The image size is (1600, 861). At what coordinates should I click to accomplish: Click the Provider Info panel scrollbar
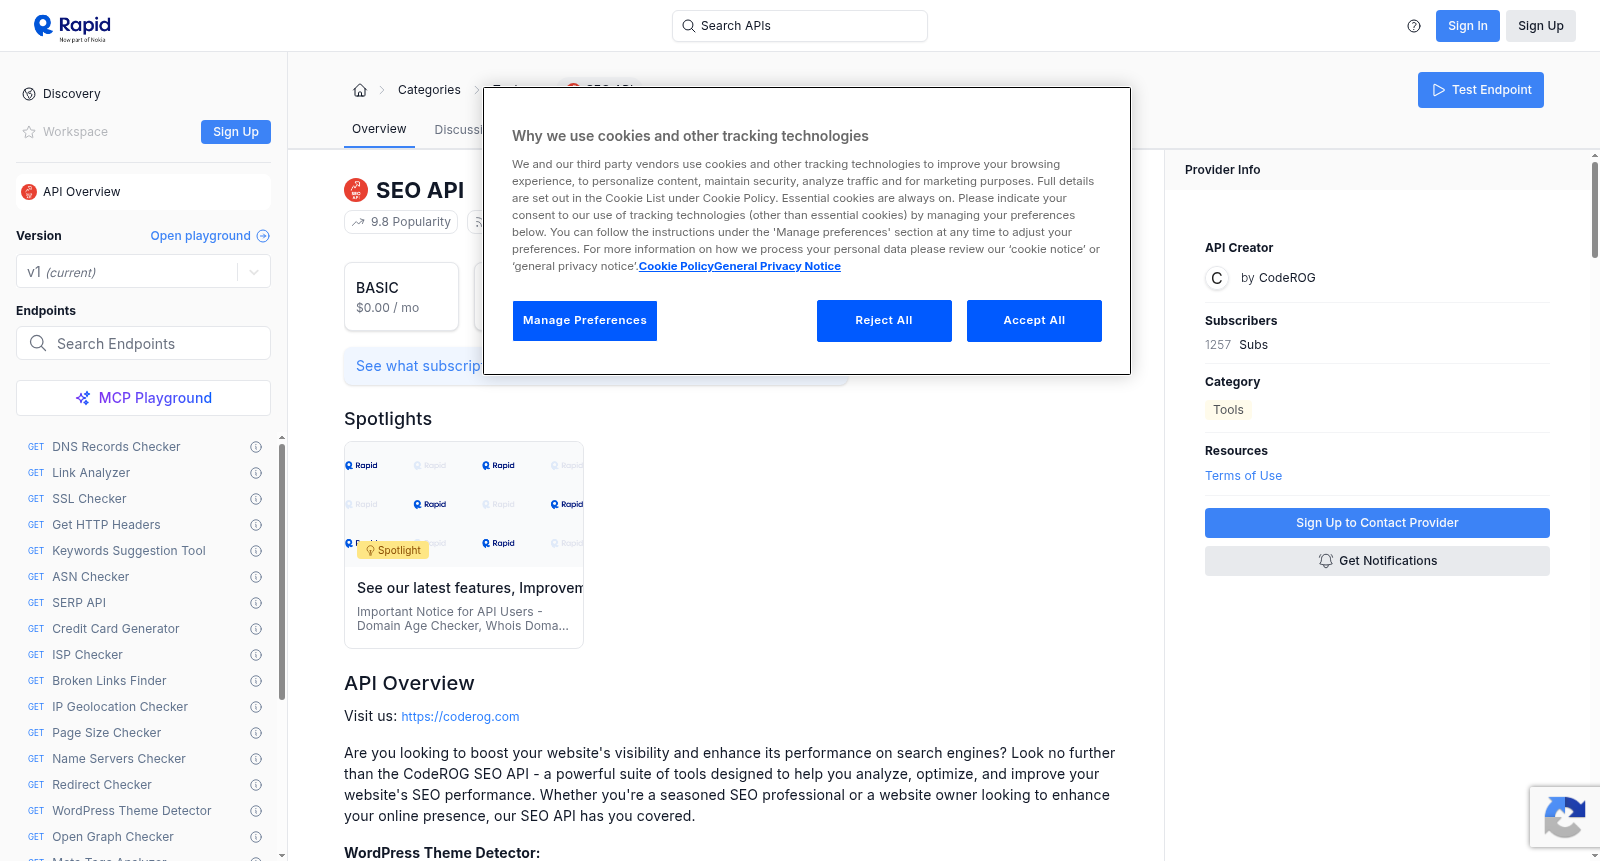click(1594, 210)
